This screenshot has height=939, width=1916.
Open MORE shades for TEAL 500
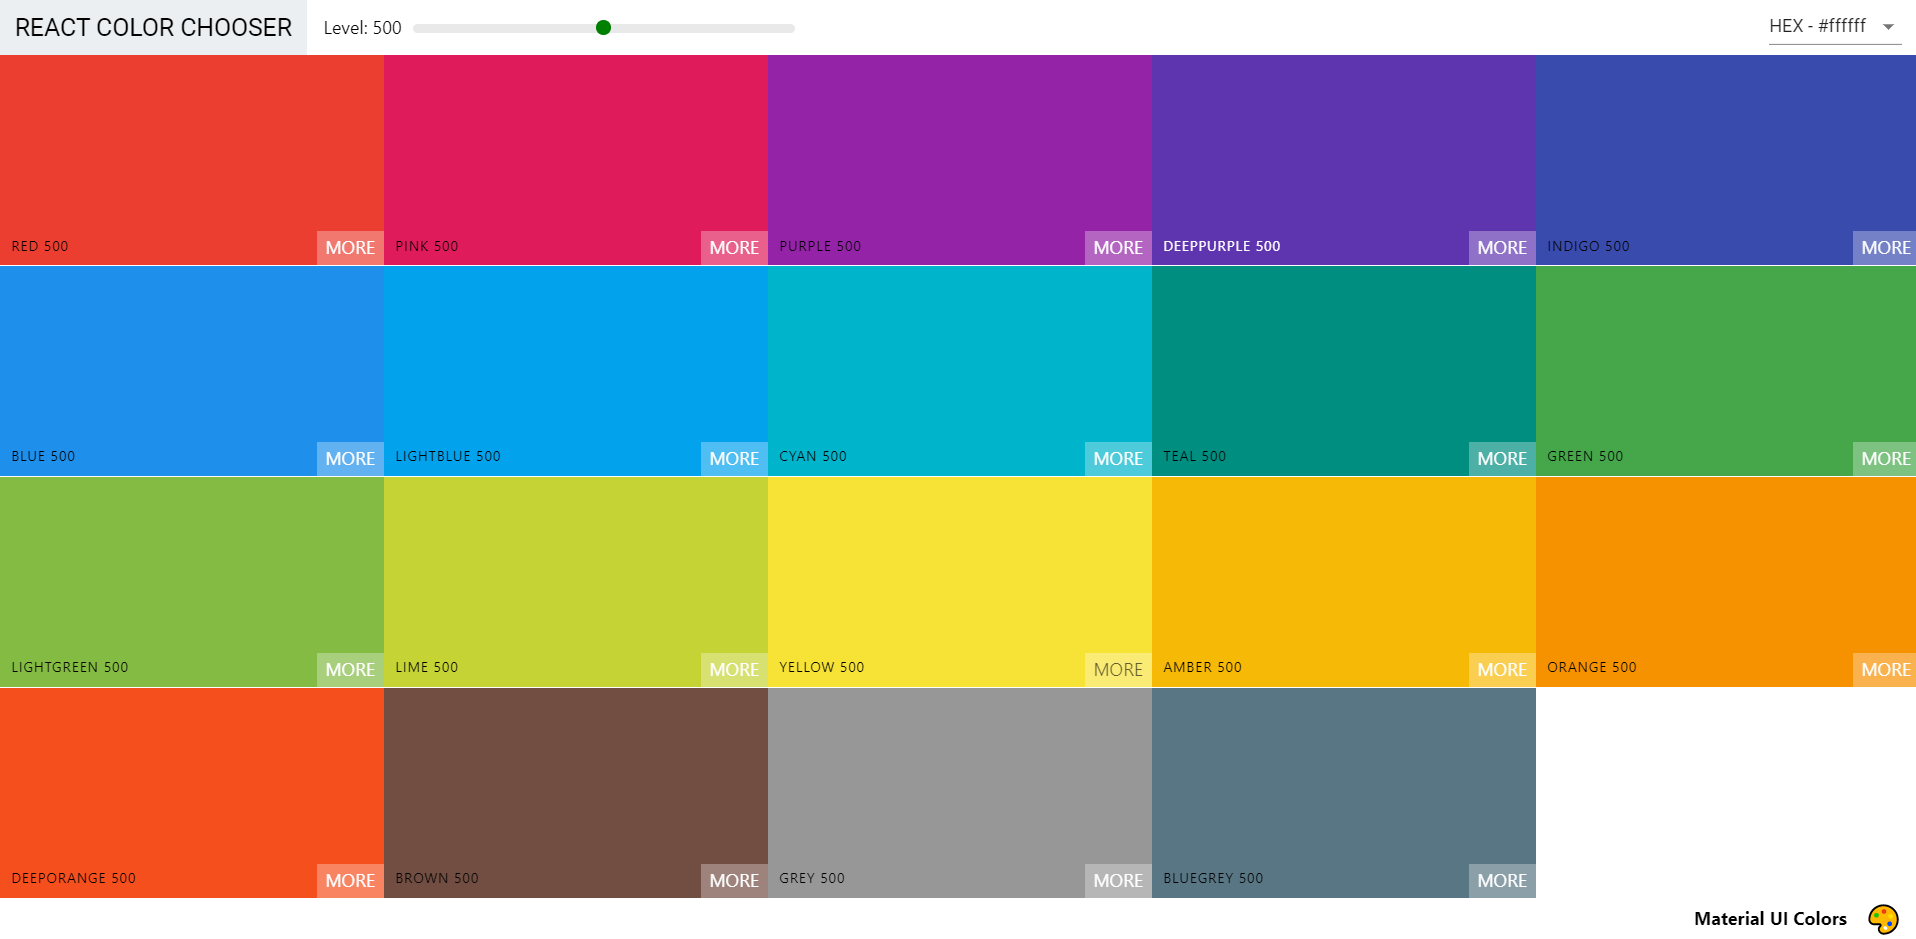click(x=1501, y=458)
